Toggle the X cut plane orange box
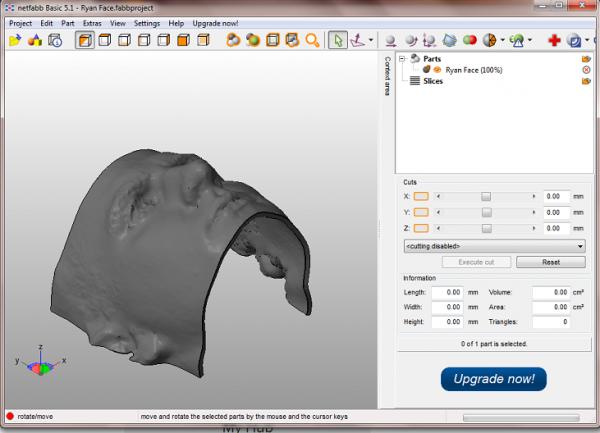Viewport: 600px width, 433px height. (x=421, y=196)
